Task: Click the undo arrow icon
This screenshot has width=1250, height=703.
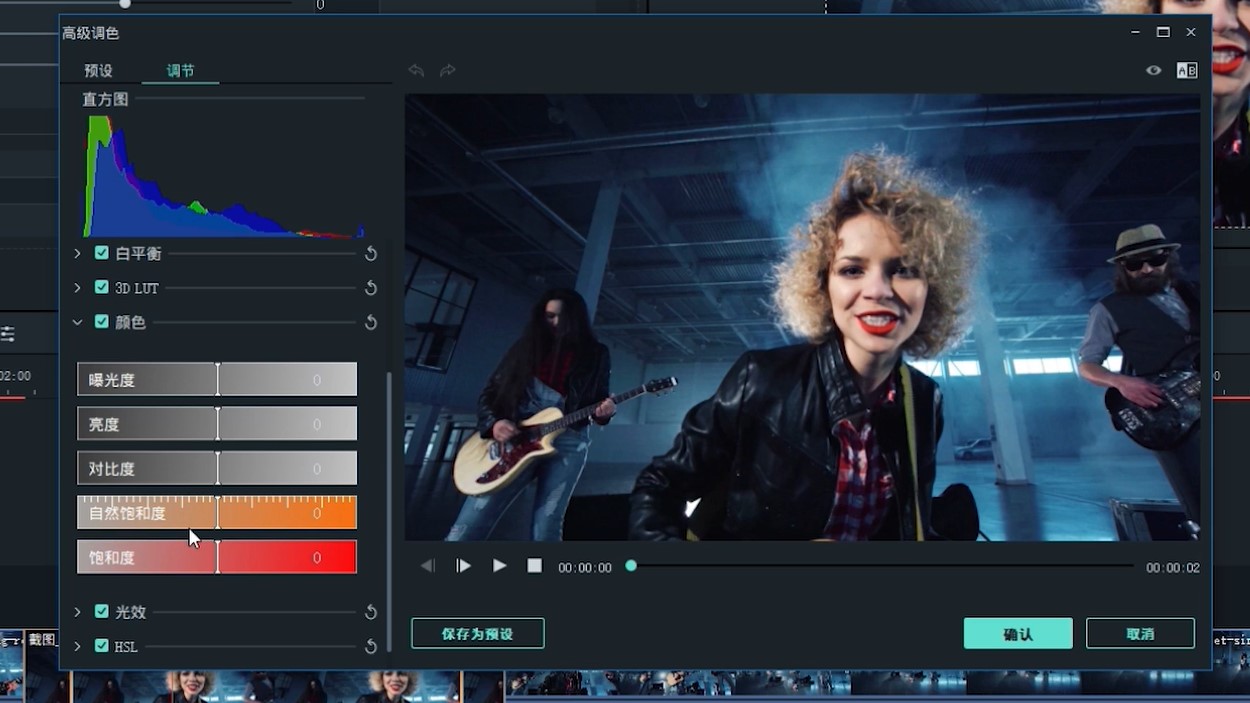Action: [416, 71]
